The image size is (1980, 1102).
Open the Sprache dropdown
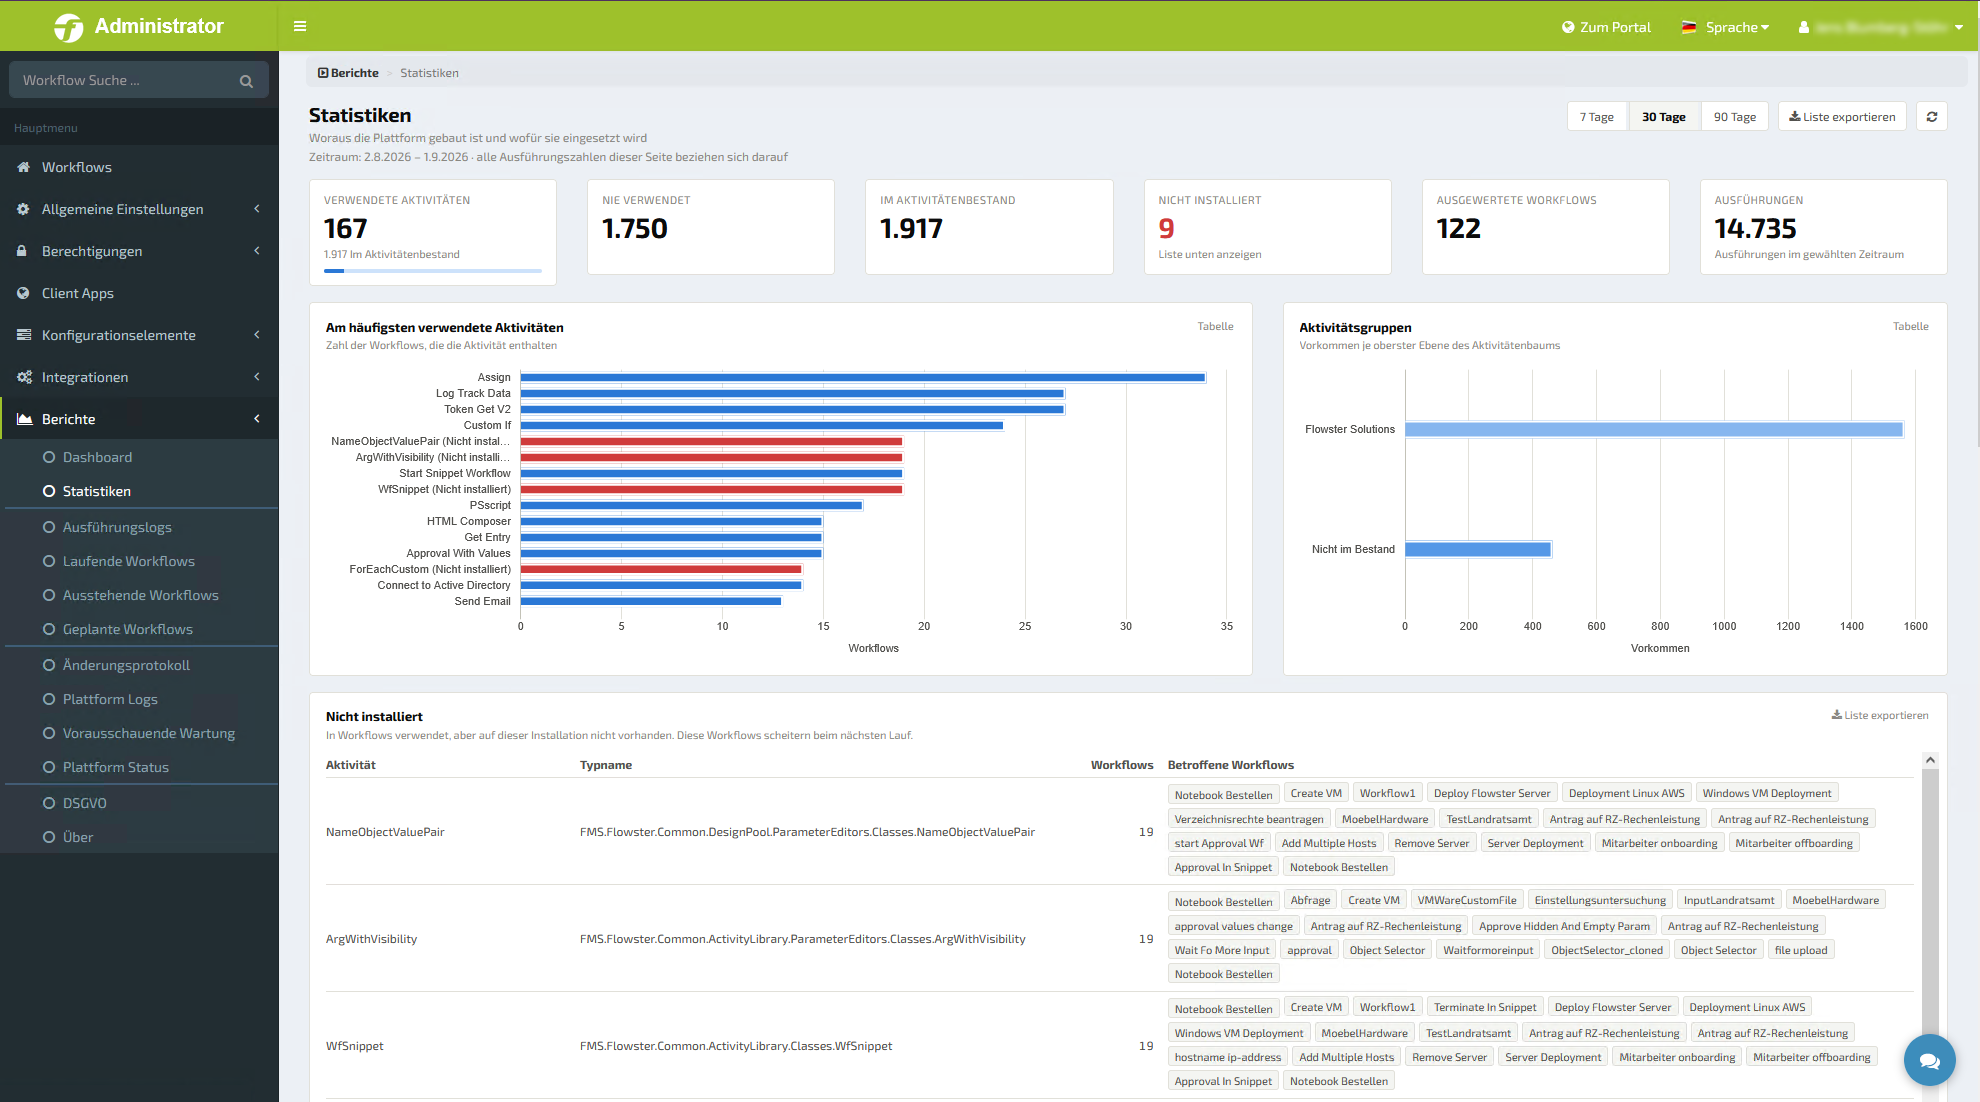[x=1726, y=28]
